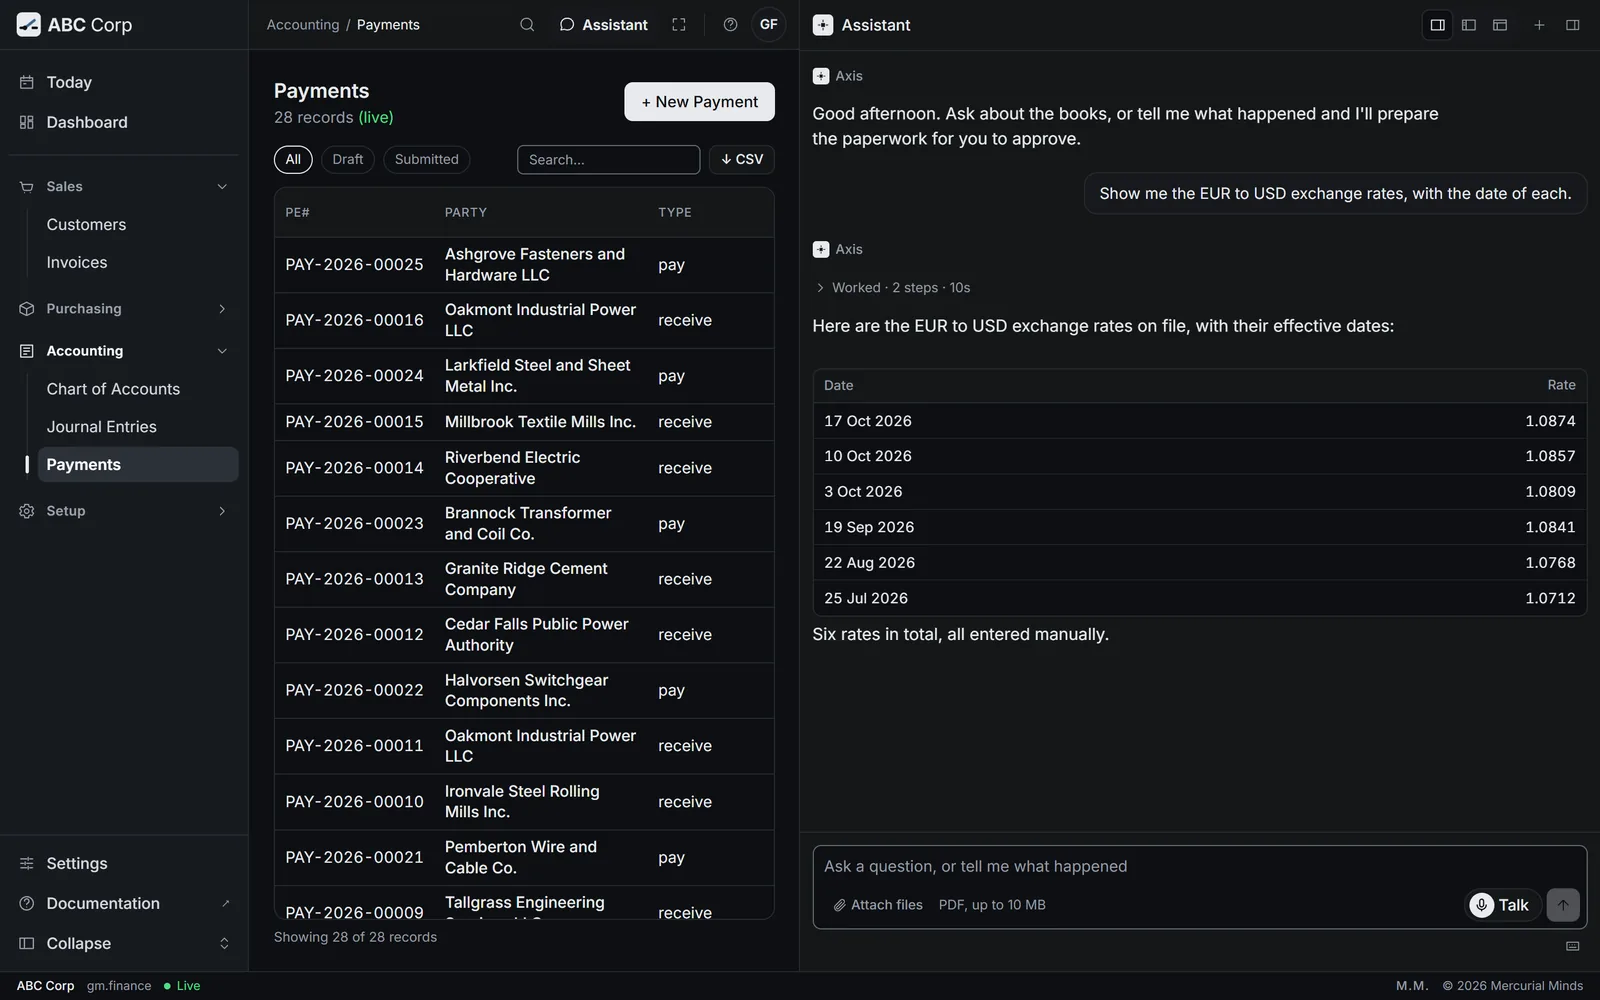The width and height of the screenshot is (1600, 1000).
Task: Focus the Ask a question input
Action: [1199, 866]
